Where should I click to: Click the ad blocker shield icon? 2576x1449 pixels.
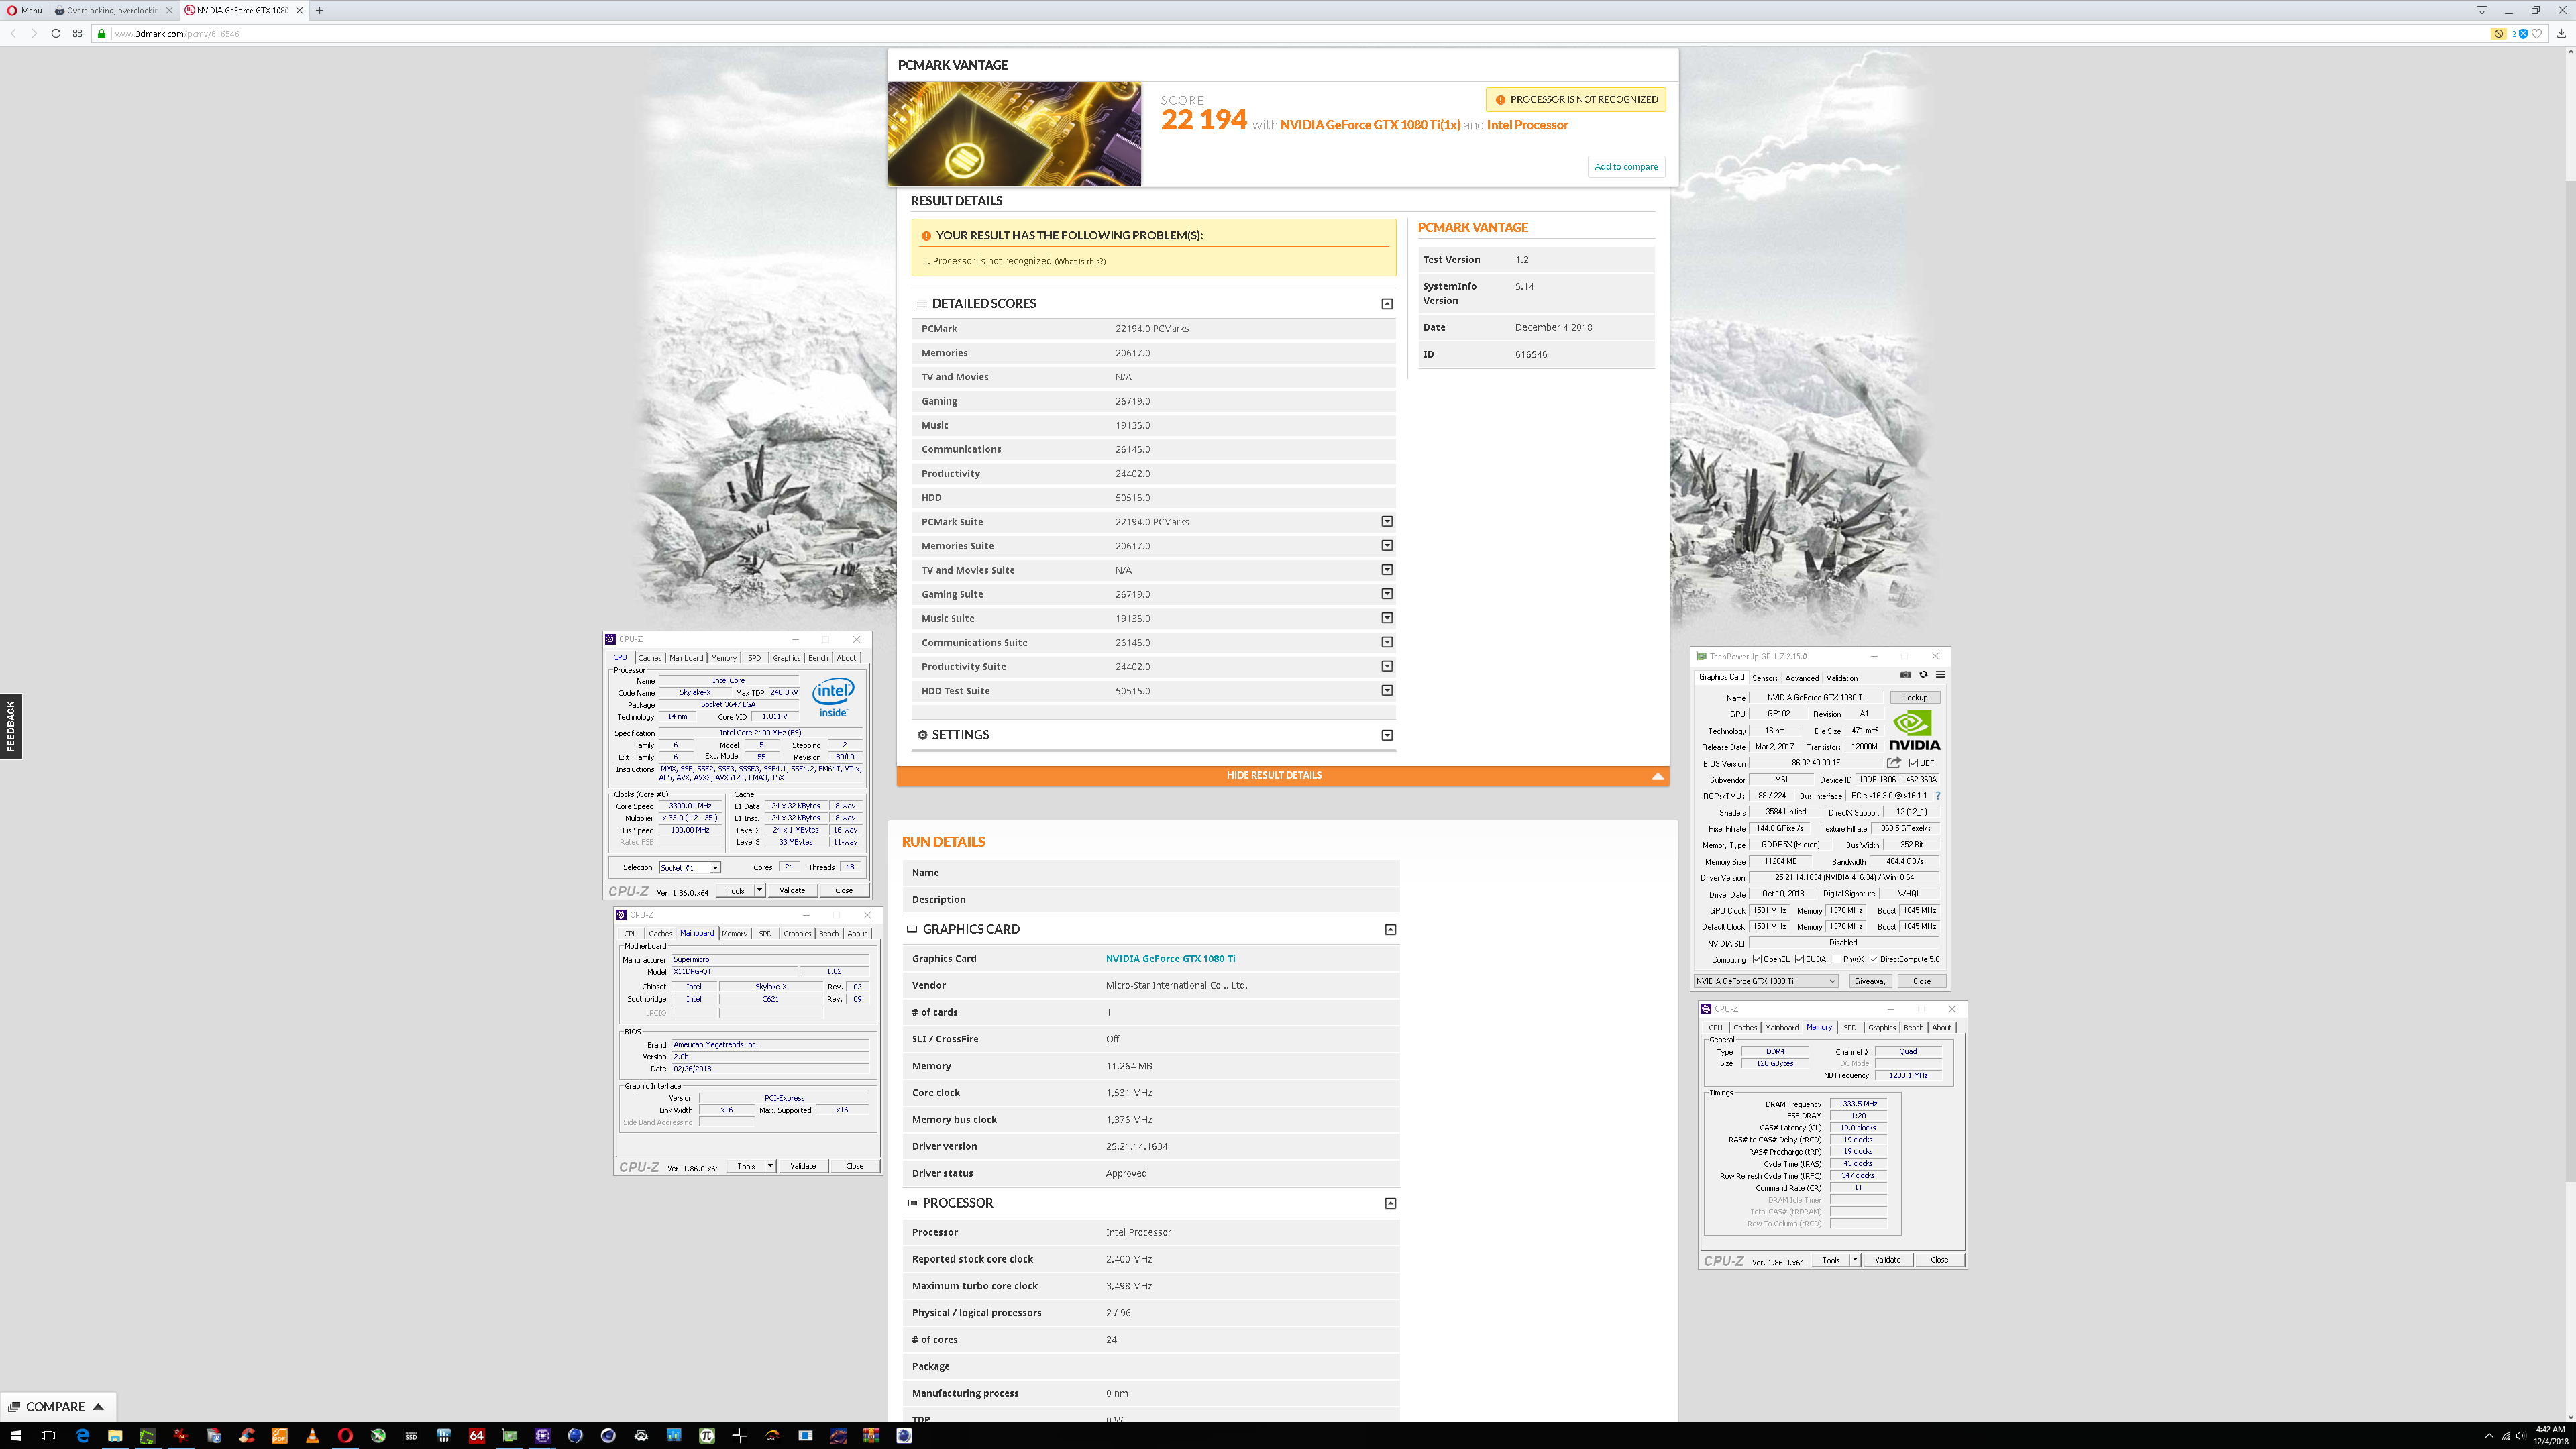point(2522,33)
